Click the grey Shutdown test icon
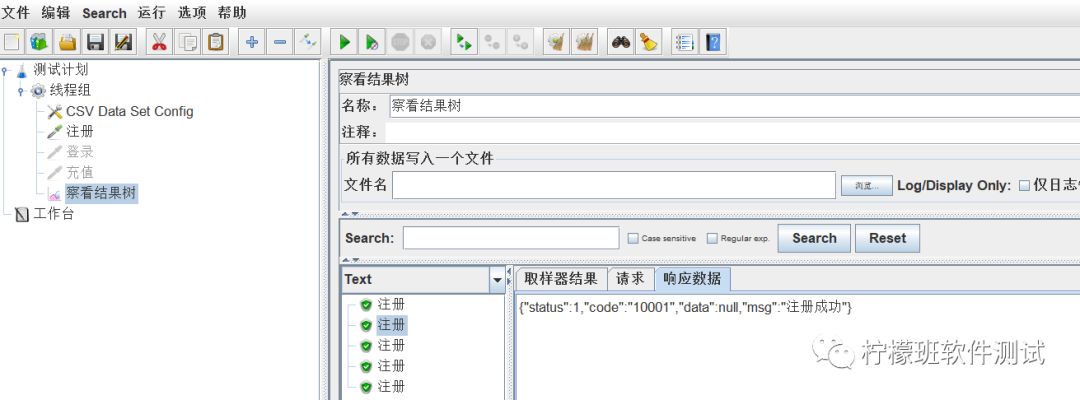Viewport: 1080px width, 400px height. pos(428,43)
